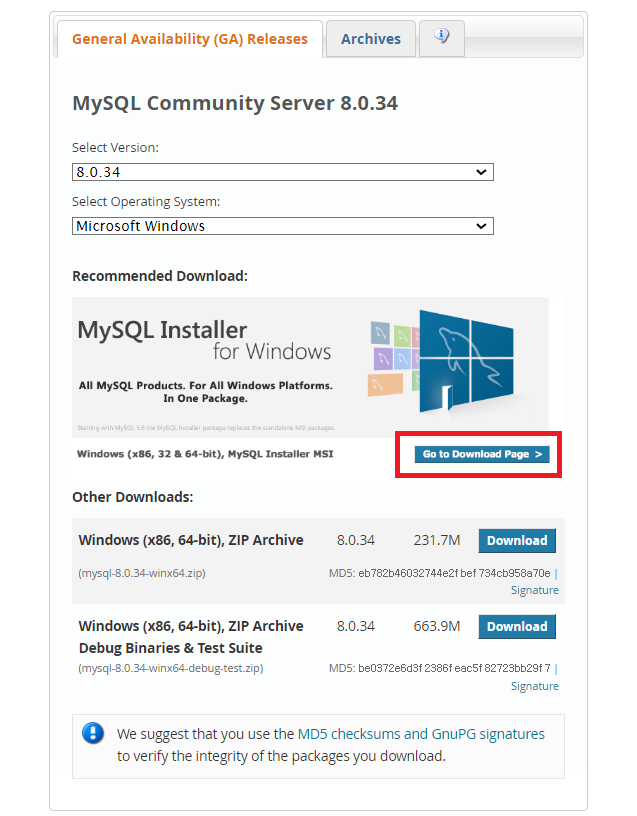Open the information icon tab
Image resolution: width=637 pixels, height=816 pixels.
tap(441, 38)
